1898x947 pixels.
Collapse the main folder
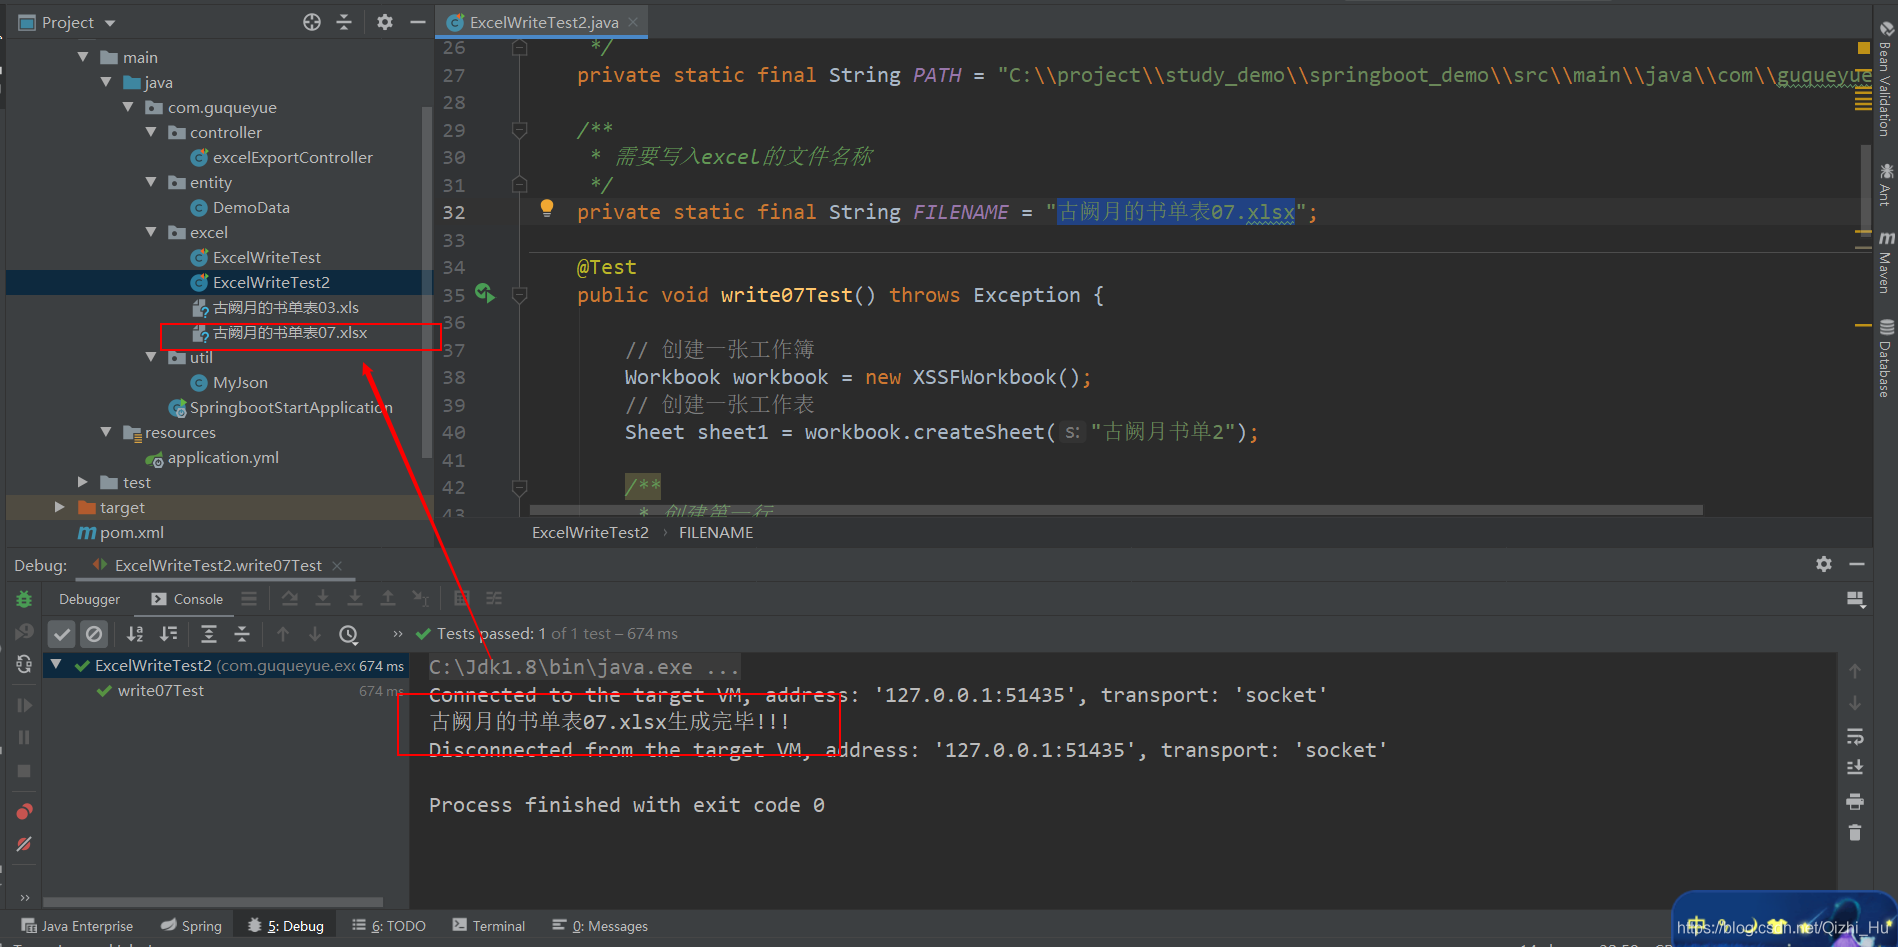pyautogui.click(x=84, y=57)
